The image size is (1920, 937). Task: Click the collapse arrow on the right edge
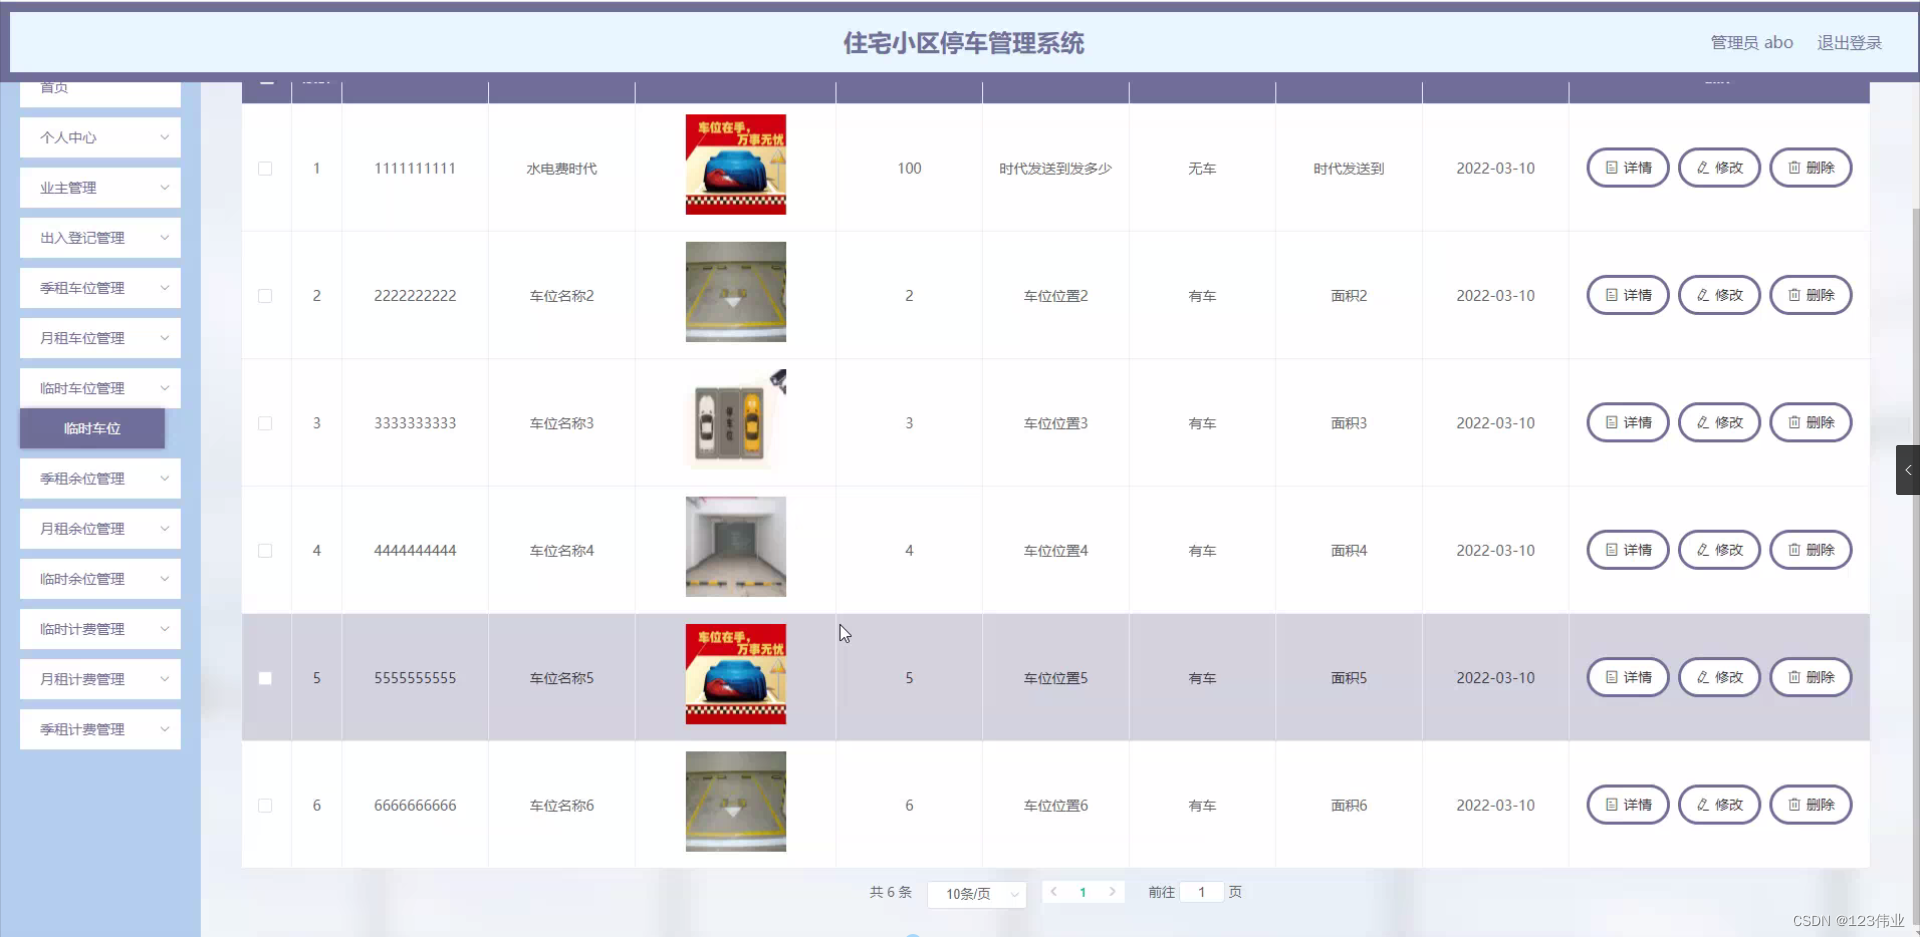1908,470
